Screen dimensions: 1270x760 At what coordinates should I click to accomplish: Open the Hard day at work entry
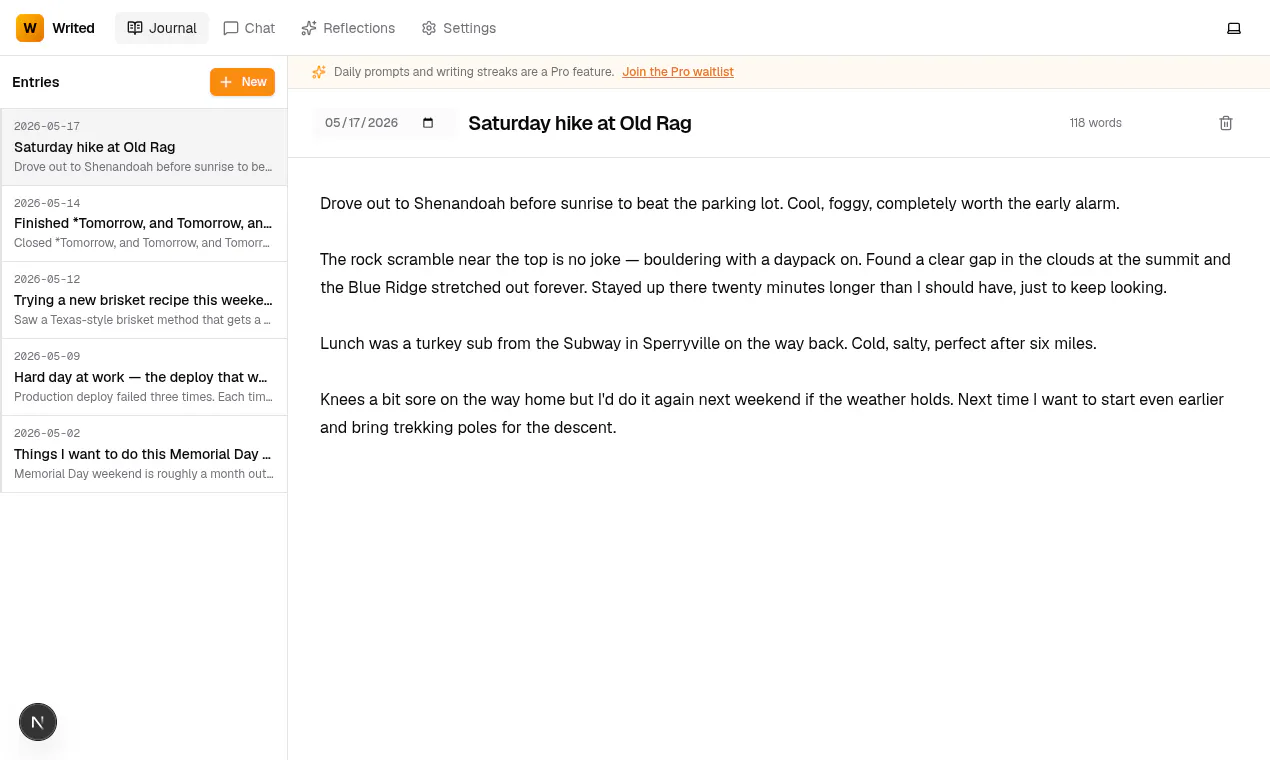144,378
